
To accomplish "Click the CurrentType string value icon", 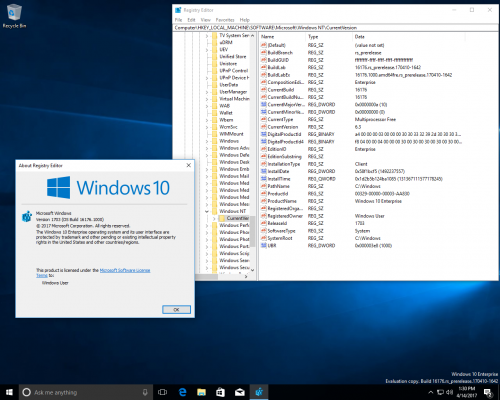I will 264,119.
